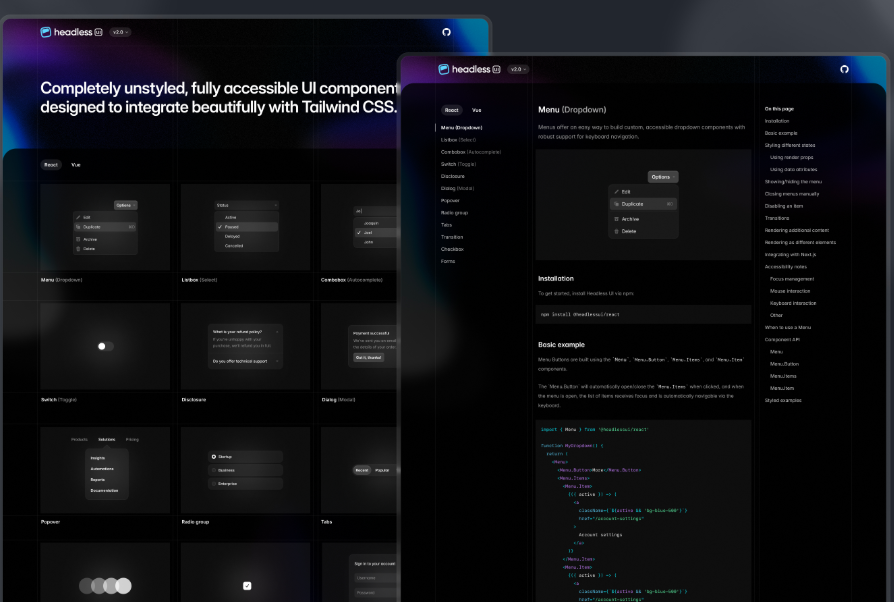Click trash icon beside Delete in docs window demo
The height and width of the screenshot is (602, 894).
tap(616, 231)
